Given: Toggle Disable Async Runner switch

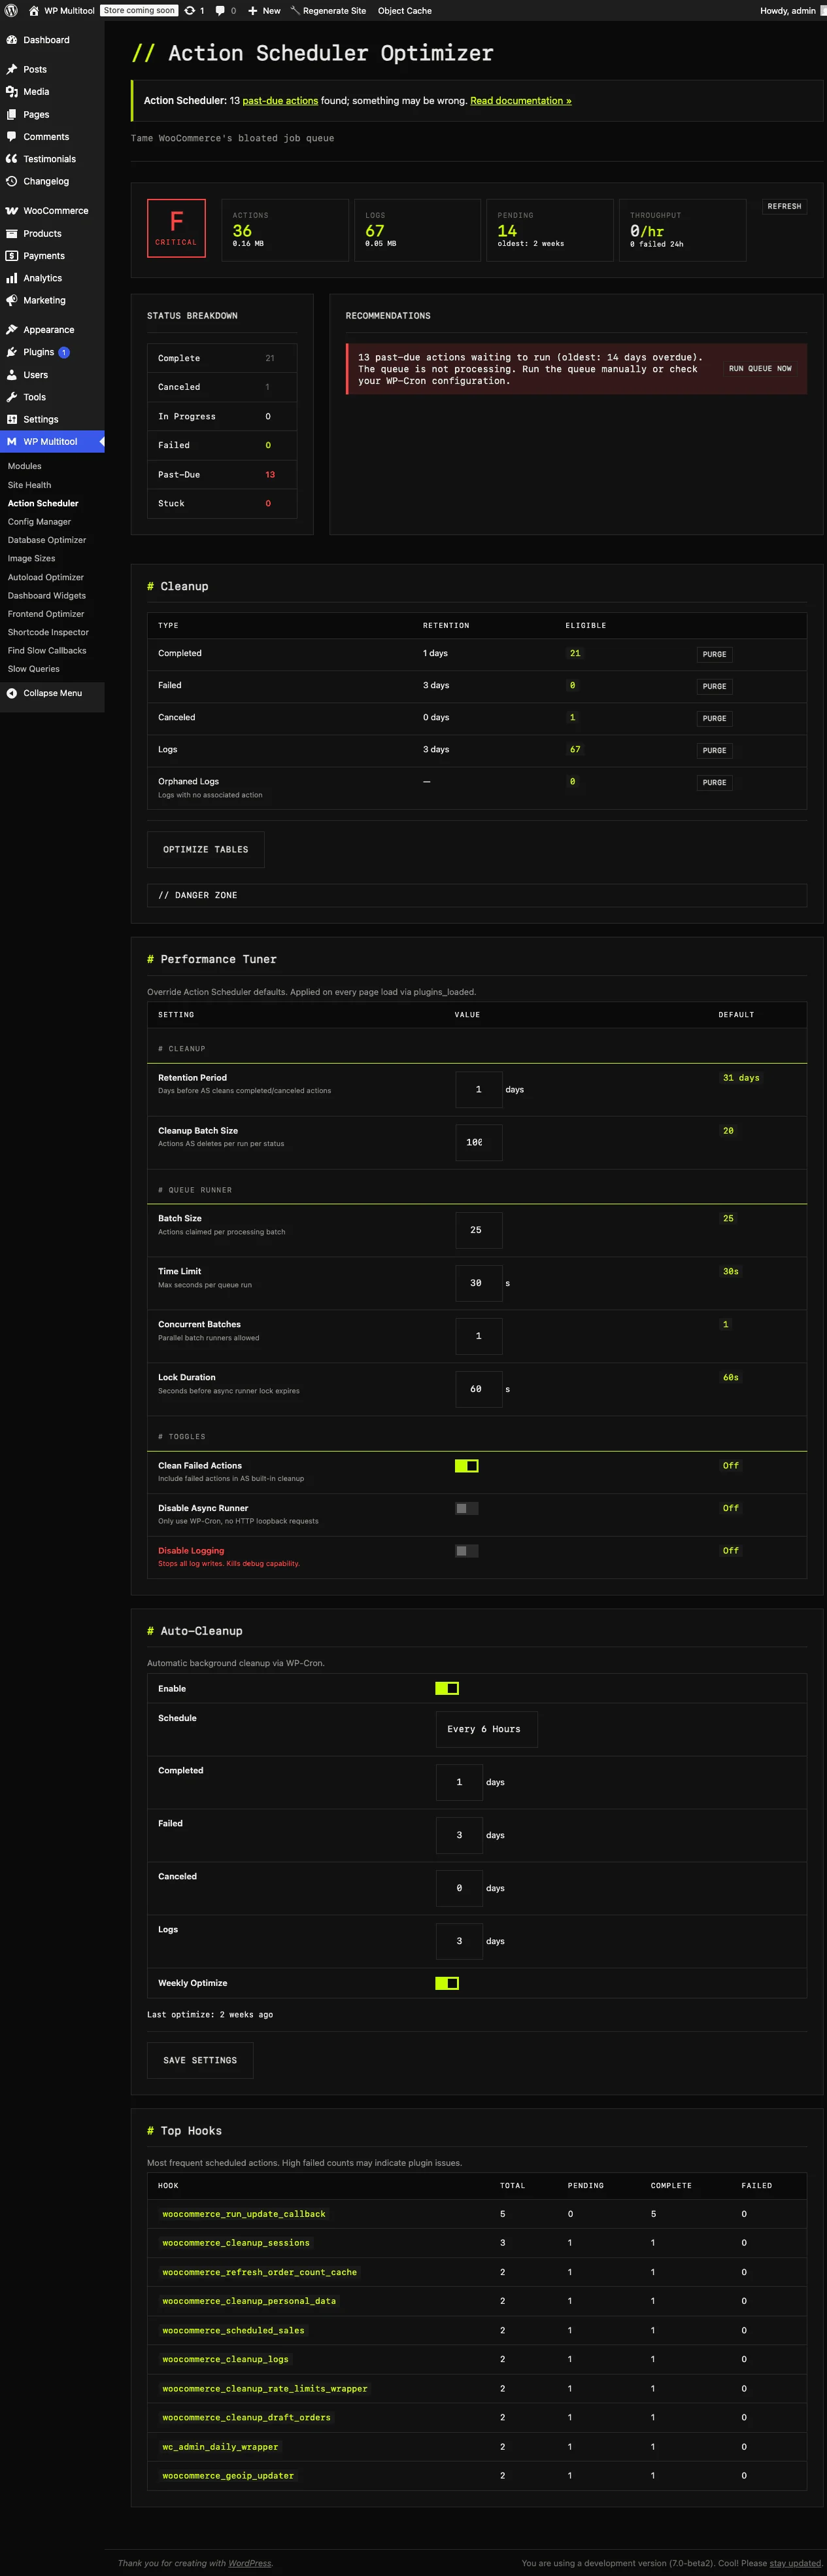Looking at the screenshot, I should point(466,1508).
